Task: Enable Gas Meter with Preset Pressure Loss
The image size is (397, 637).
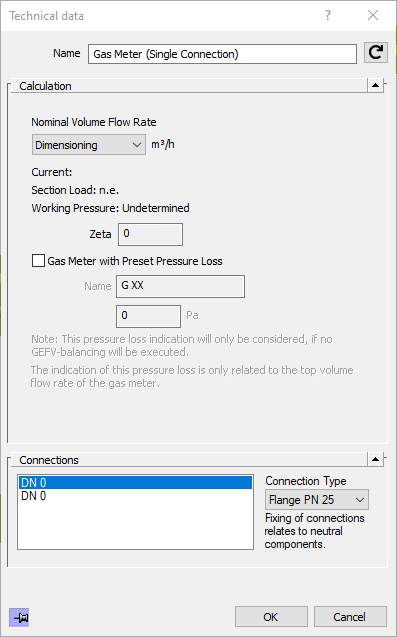Action: pyautogui.click(x=38, y=261)
